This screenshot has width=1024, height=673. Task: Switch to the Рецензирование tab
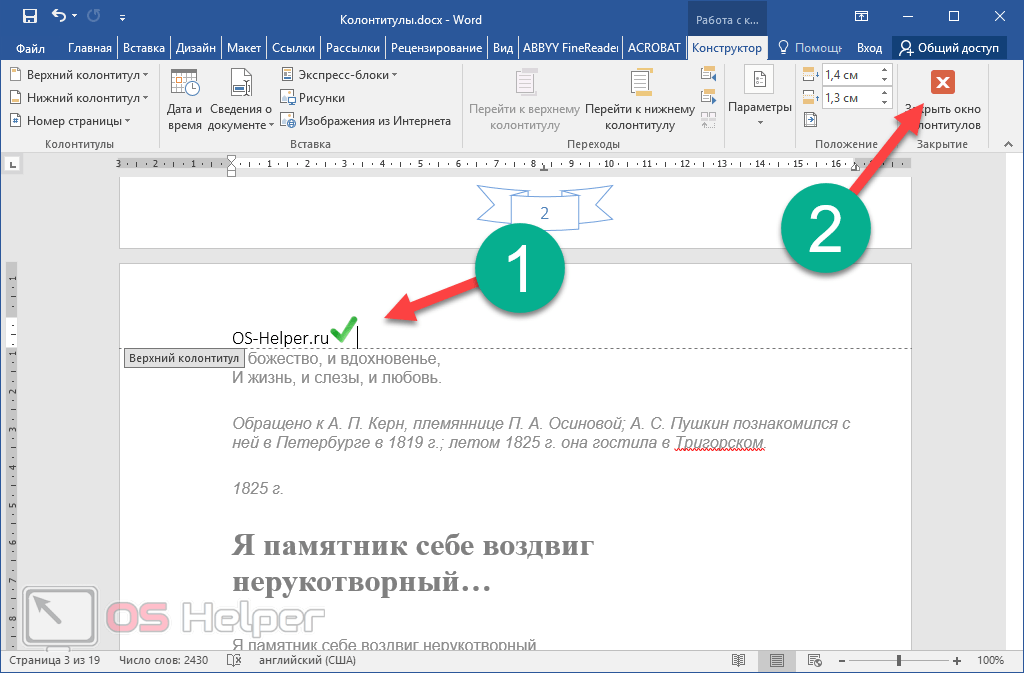coord(437,47)
